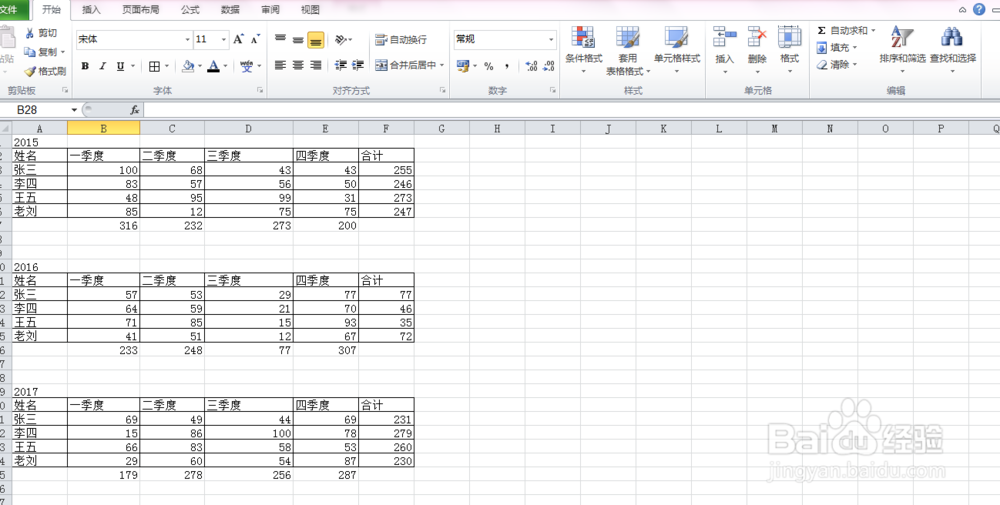Click merge and center (合并后居中)

(x=405, y=65)
